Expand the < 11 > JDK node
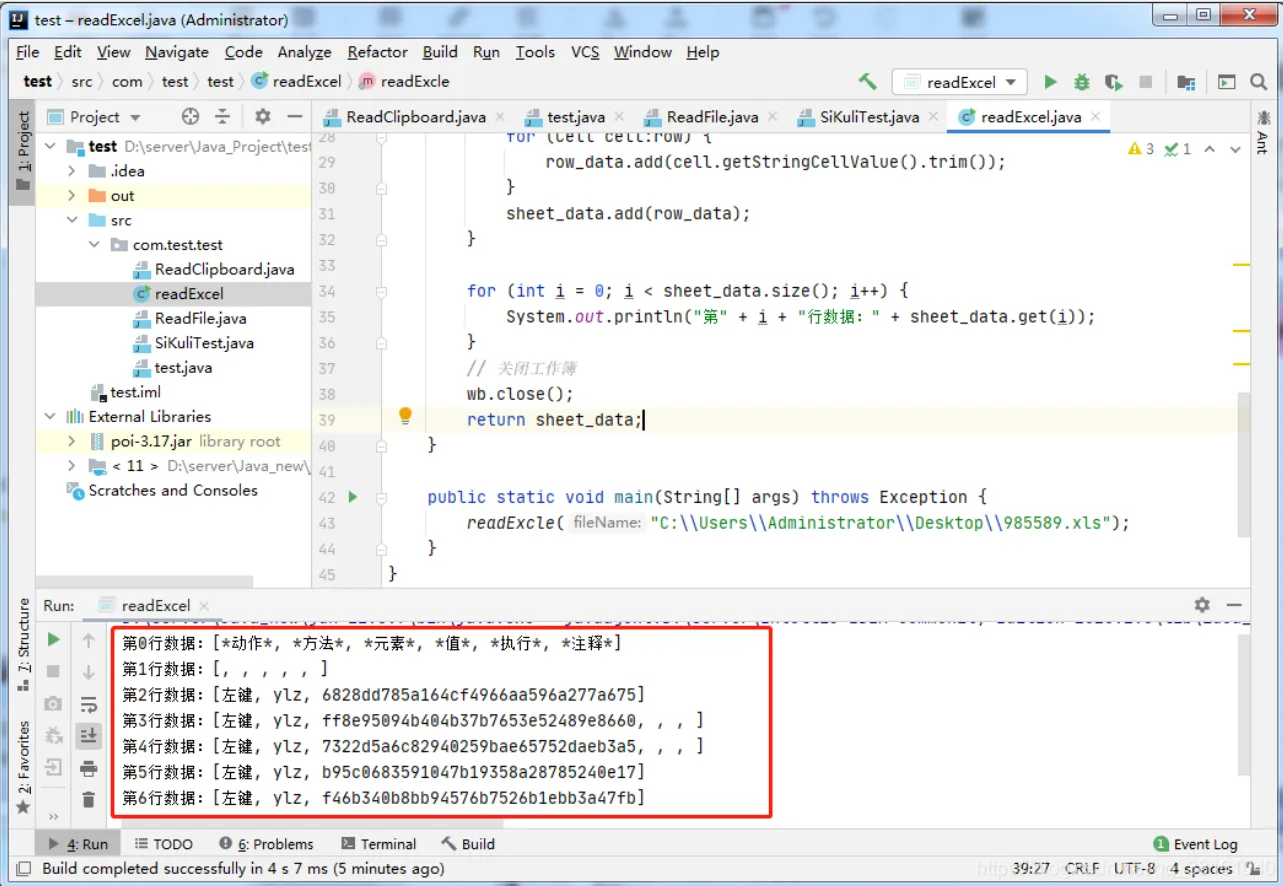 [71, 466]
